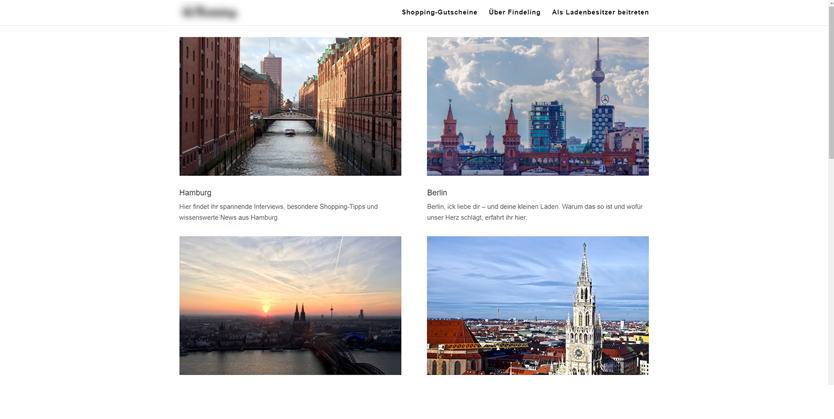Click the empty scrollbar track below the thumb
The image size is (834, 419).
coord(829,300)
